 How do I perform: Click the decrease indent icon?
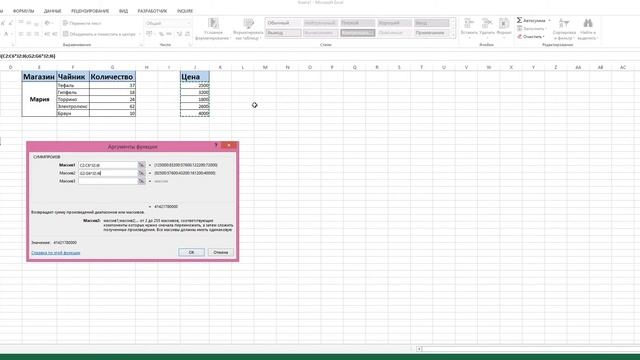[x=47, y=34]
